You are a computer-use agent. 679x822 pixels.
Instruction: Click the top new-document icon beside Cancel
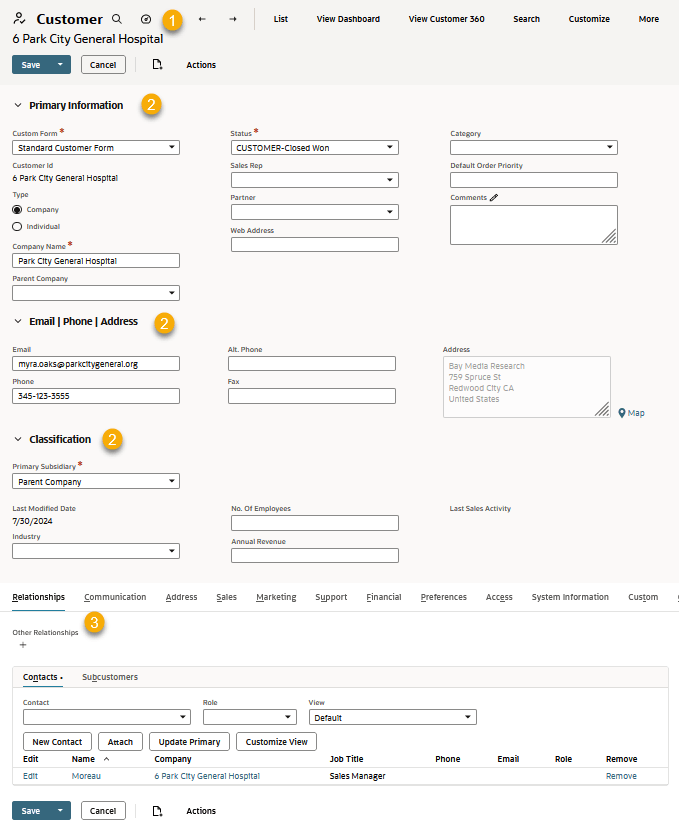[x=157, y=64]
